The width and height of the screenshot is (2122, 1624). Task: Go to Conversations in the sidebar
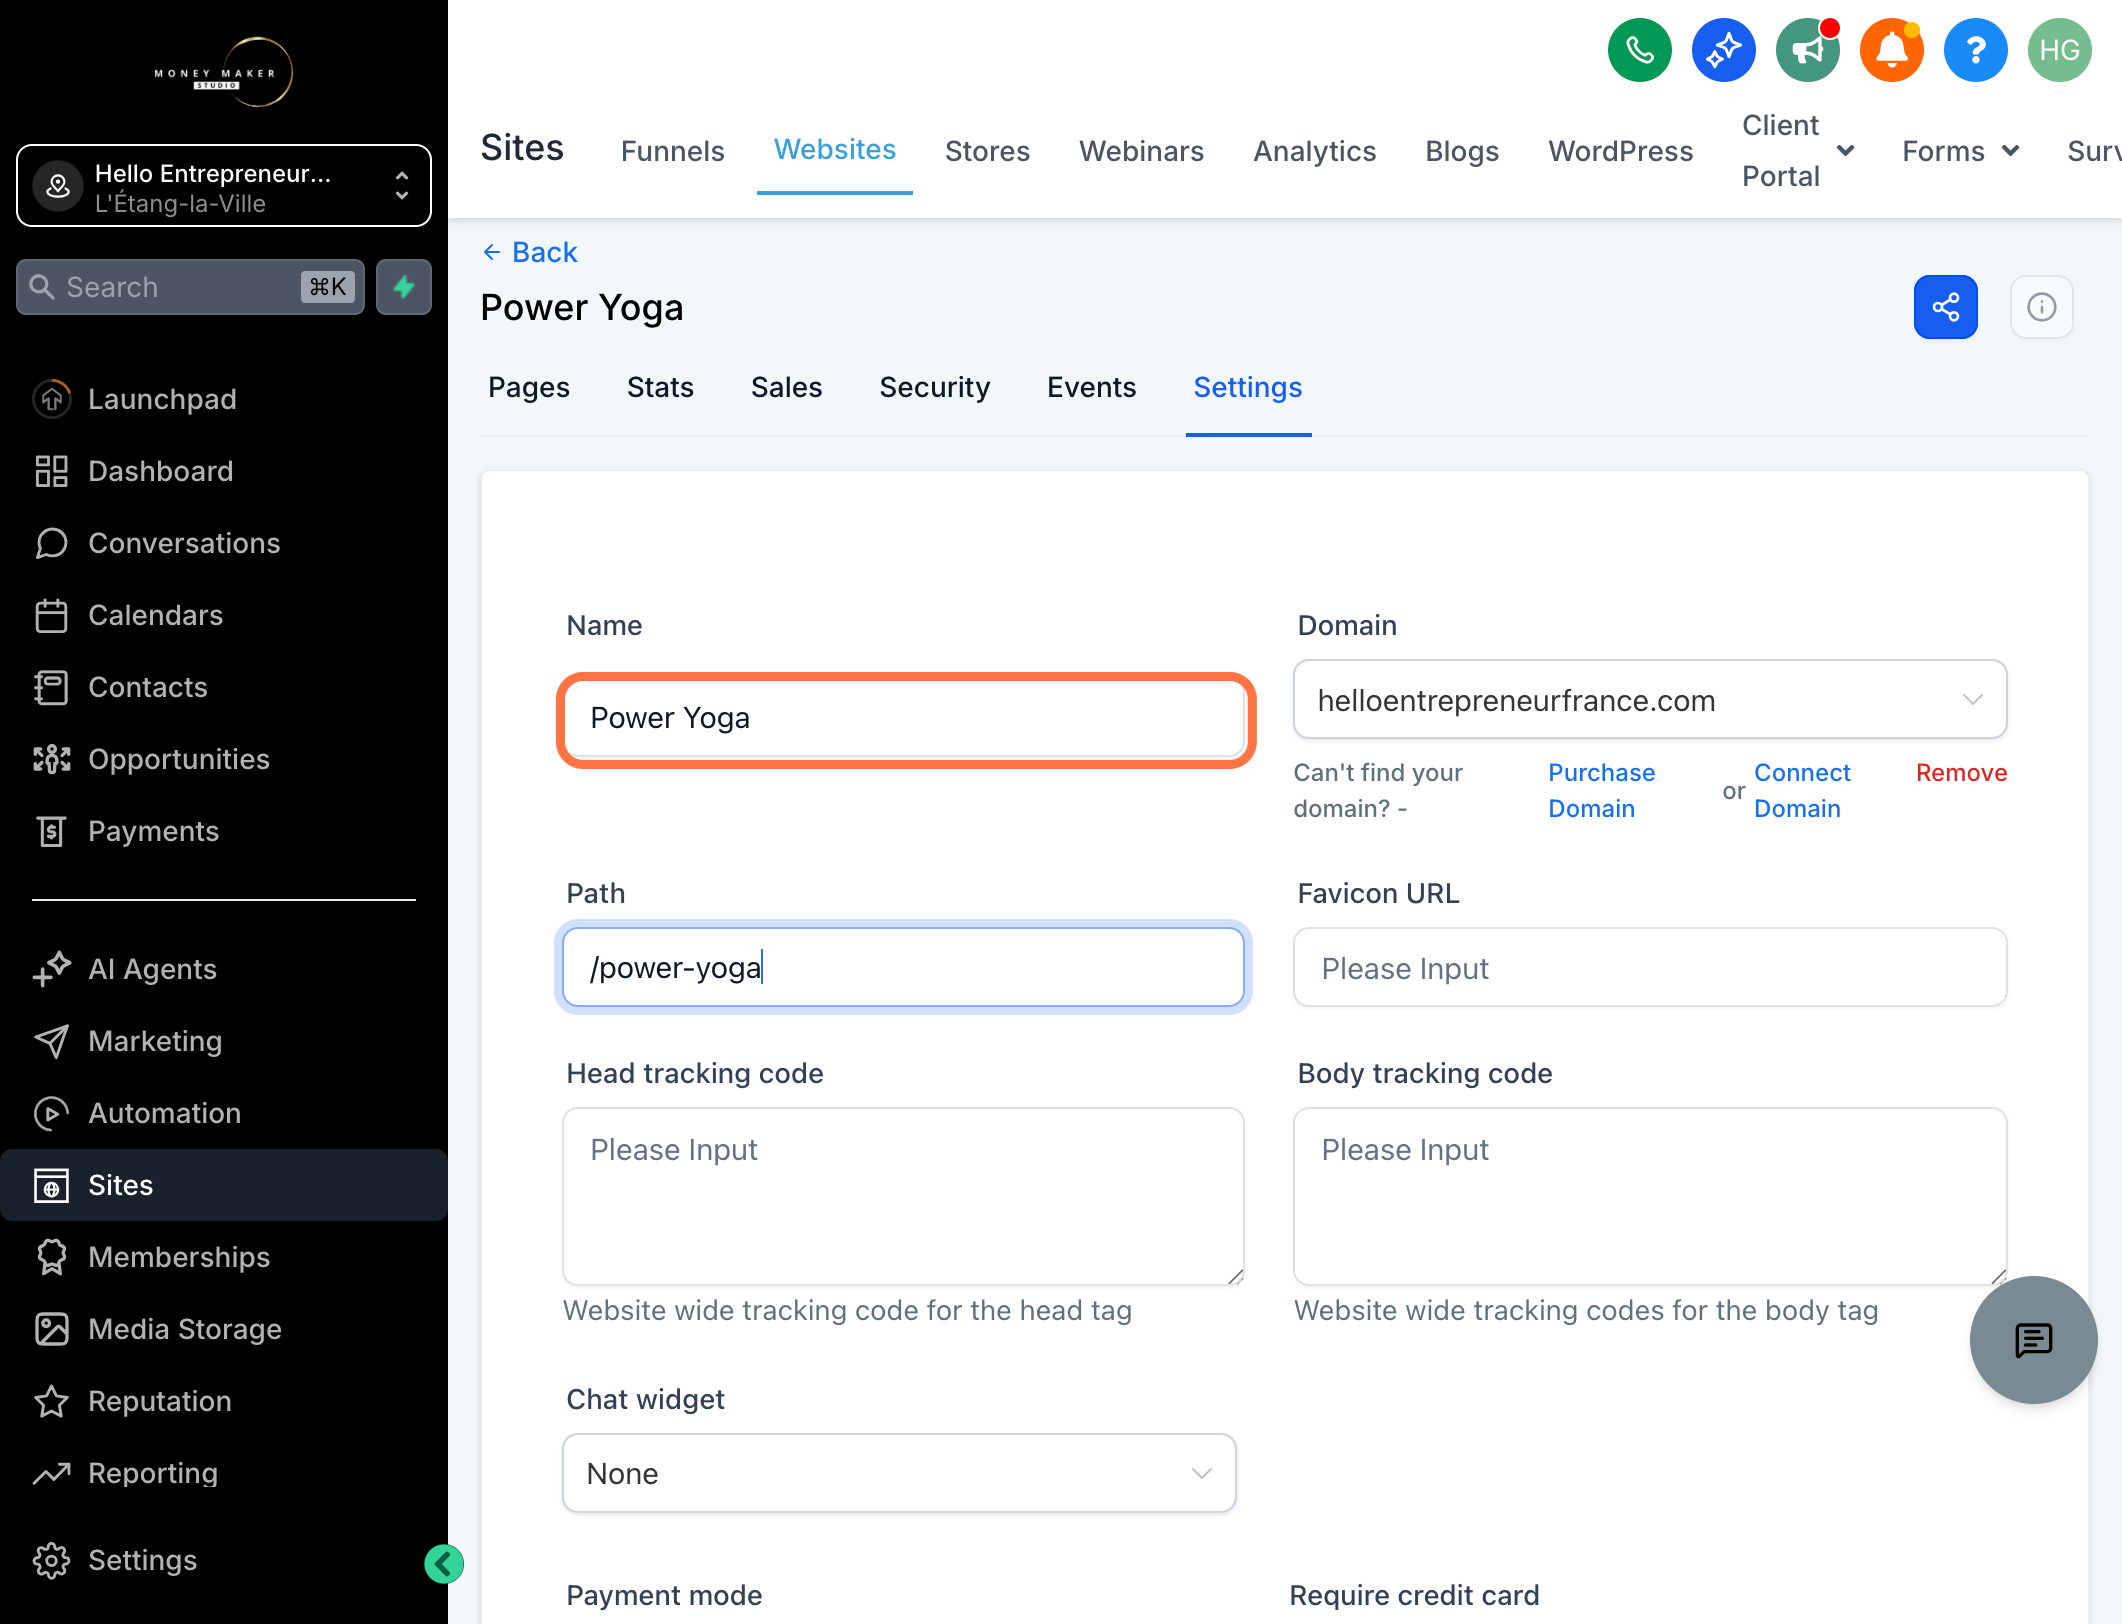[224, 543]
